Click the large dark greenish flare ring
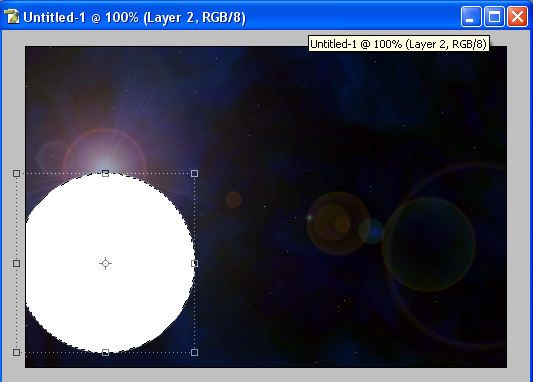This screenshot has width=533, height=382. (429, 244)
